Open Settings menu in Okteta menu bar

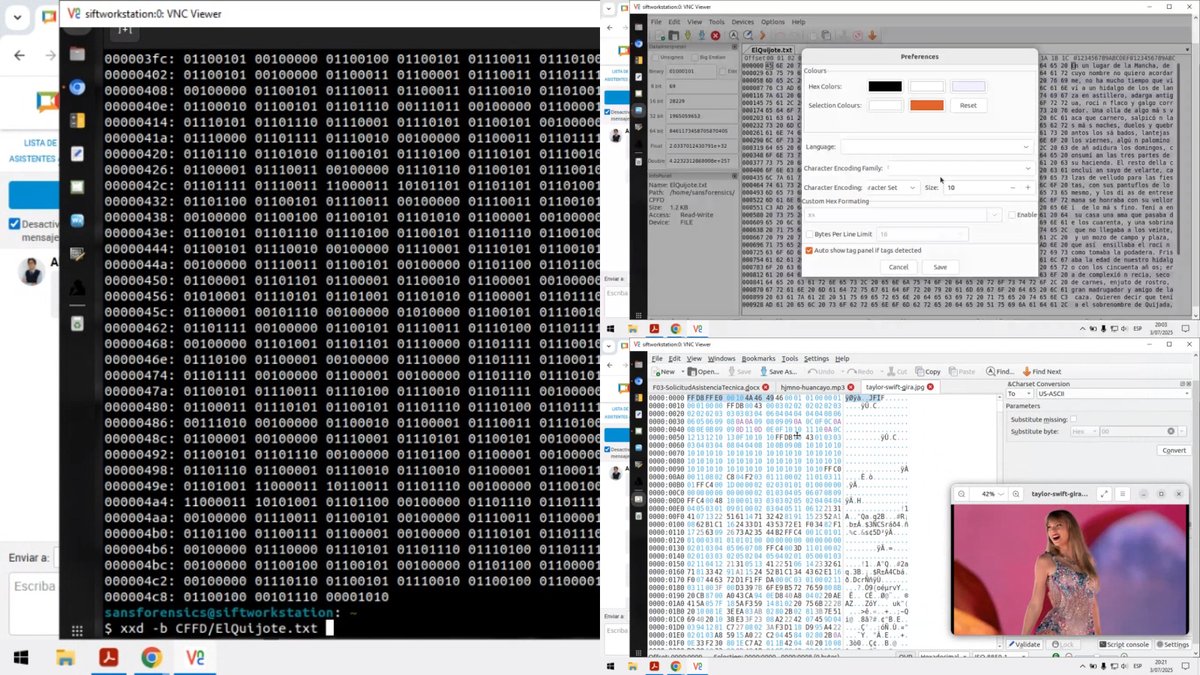(x=816, y=358)
